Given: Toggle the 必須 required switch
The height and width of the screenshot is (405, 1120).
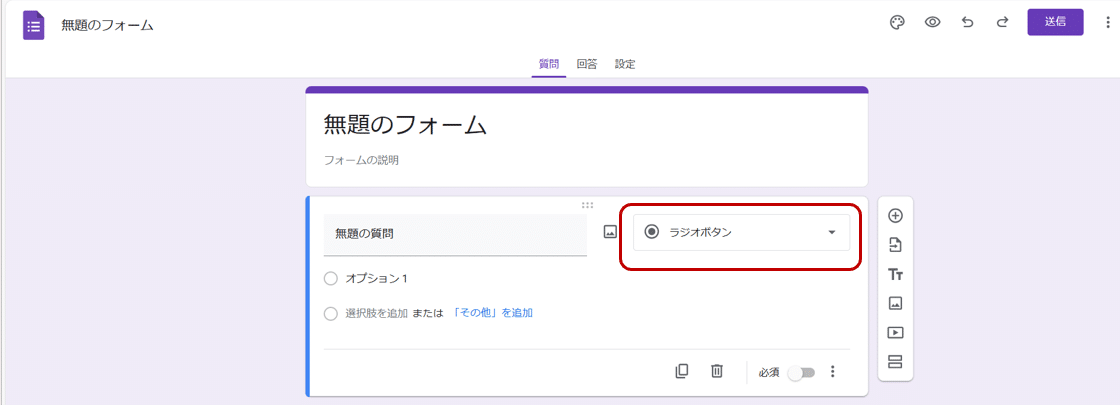Looking at the screenshot, I should click(x=802, y=372).
